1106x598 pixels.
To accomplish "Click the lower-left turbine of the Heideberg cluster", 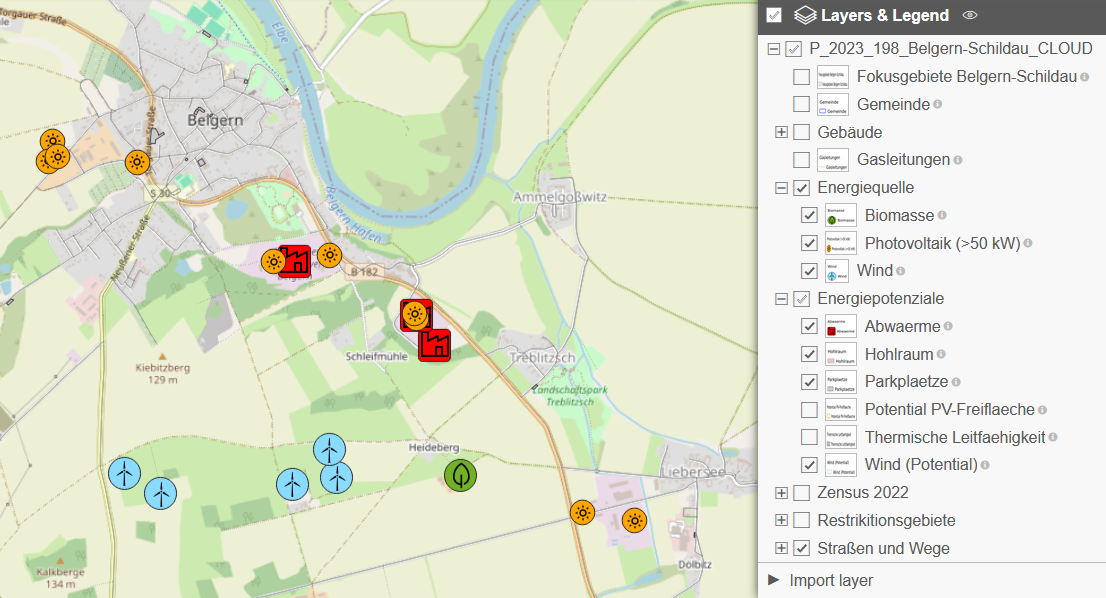I will point(293,484).
